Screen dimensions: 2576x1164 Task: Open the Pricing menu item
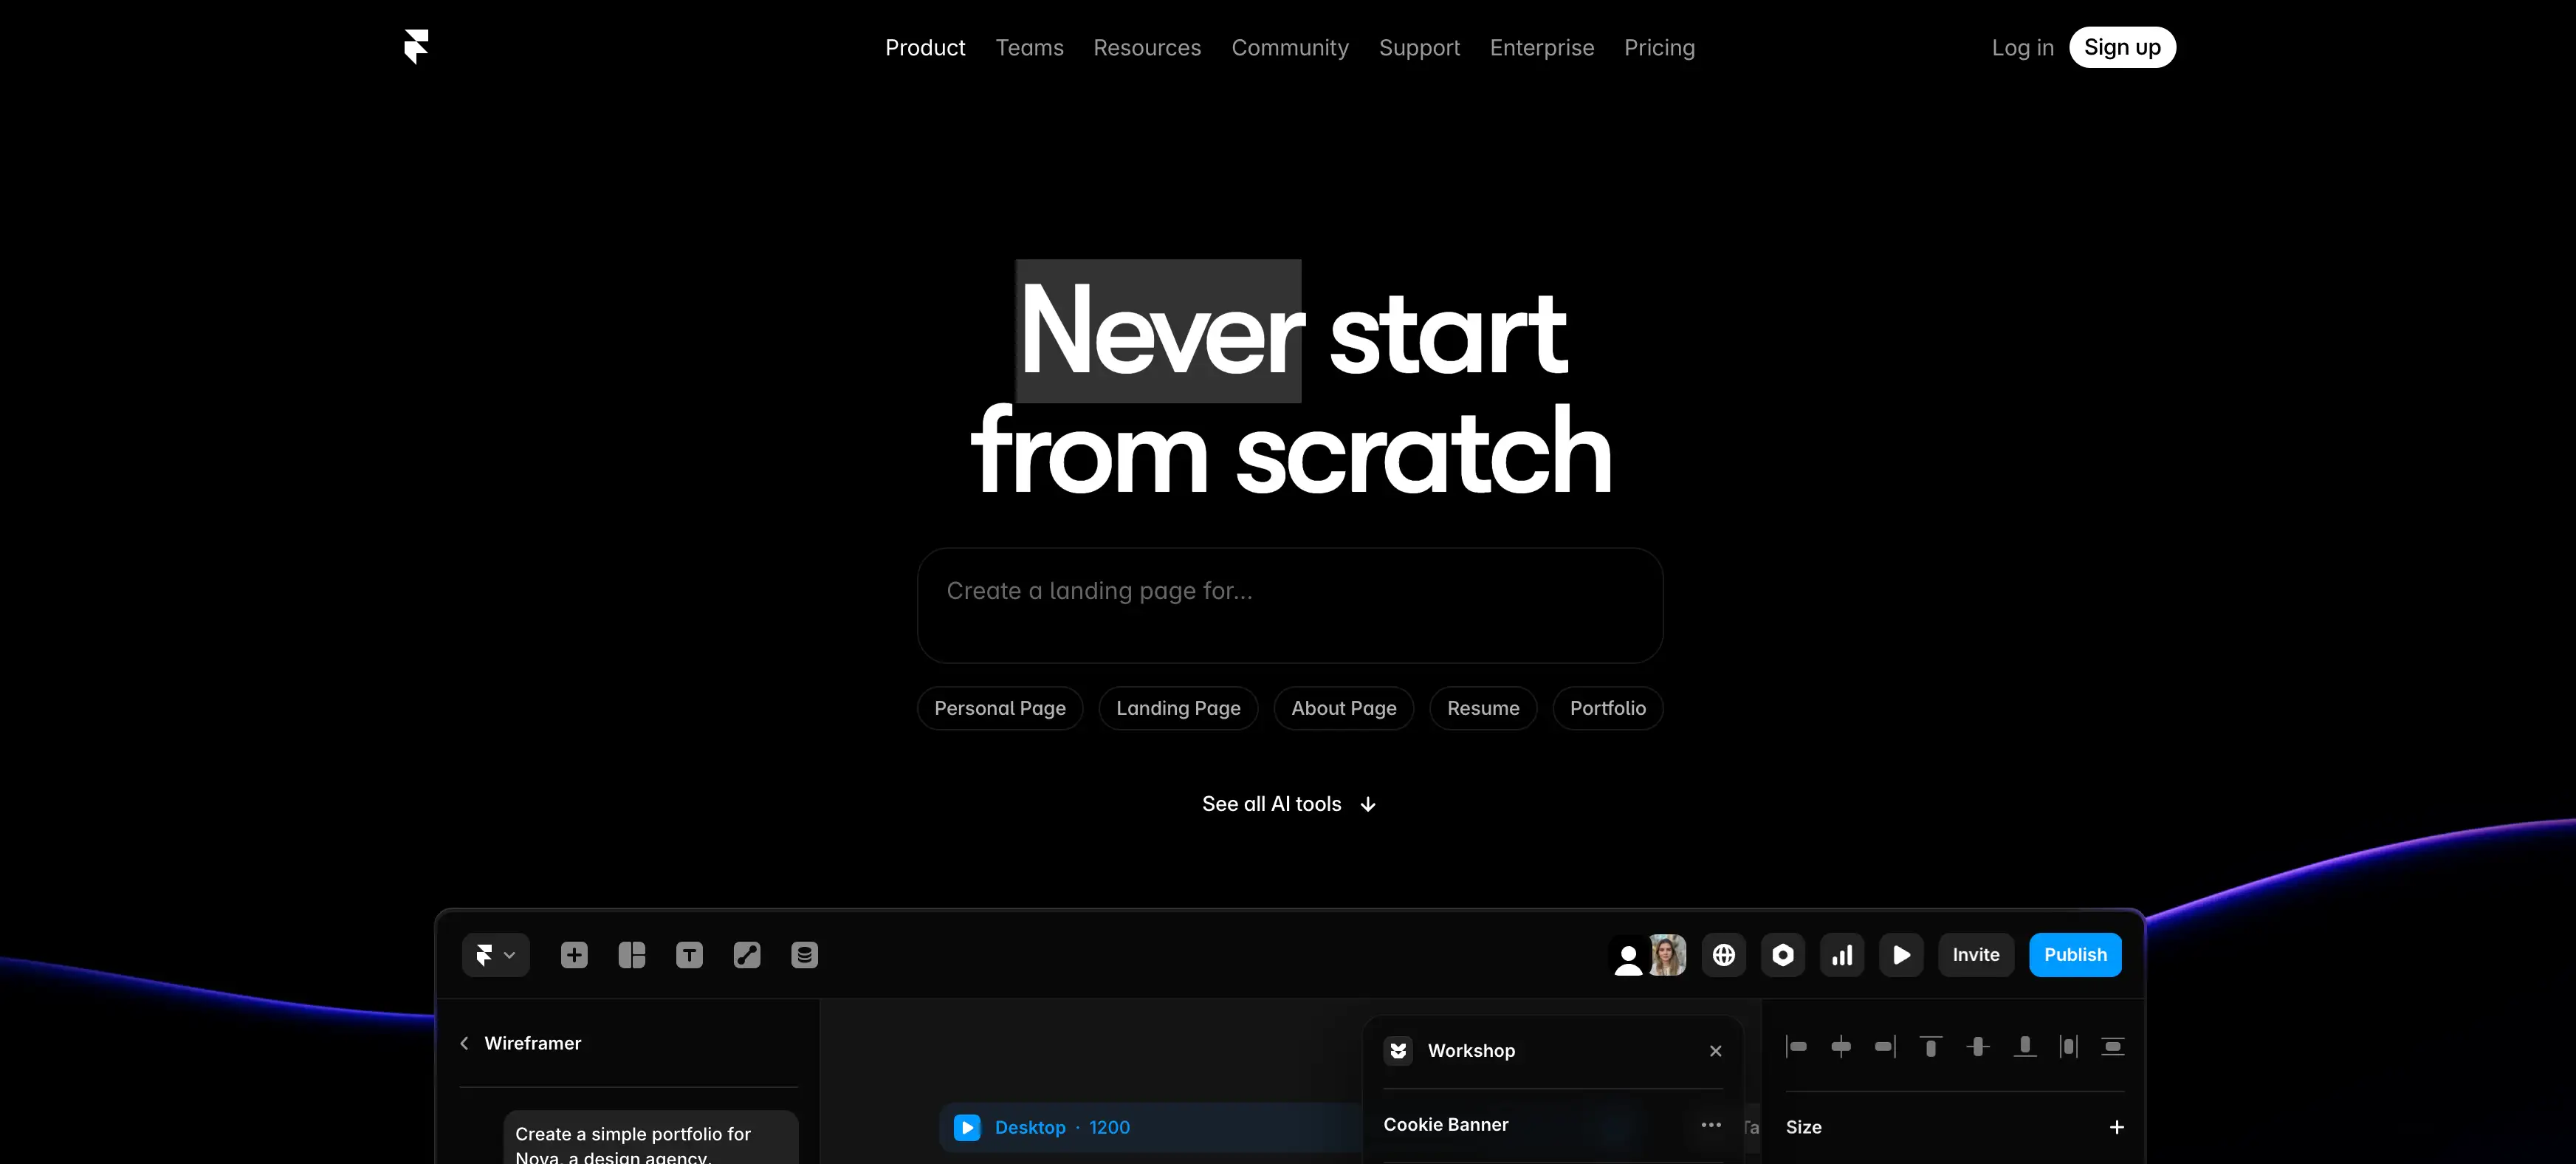click(1659, 47)
